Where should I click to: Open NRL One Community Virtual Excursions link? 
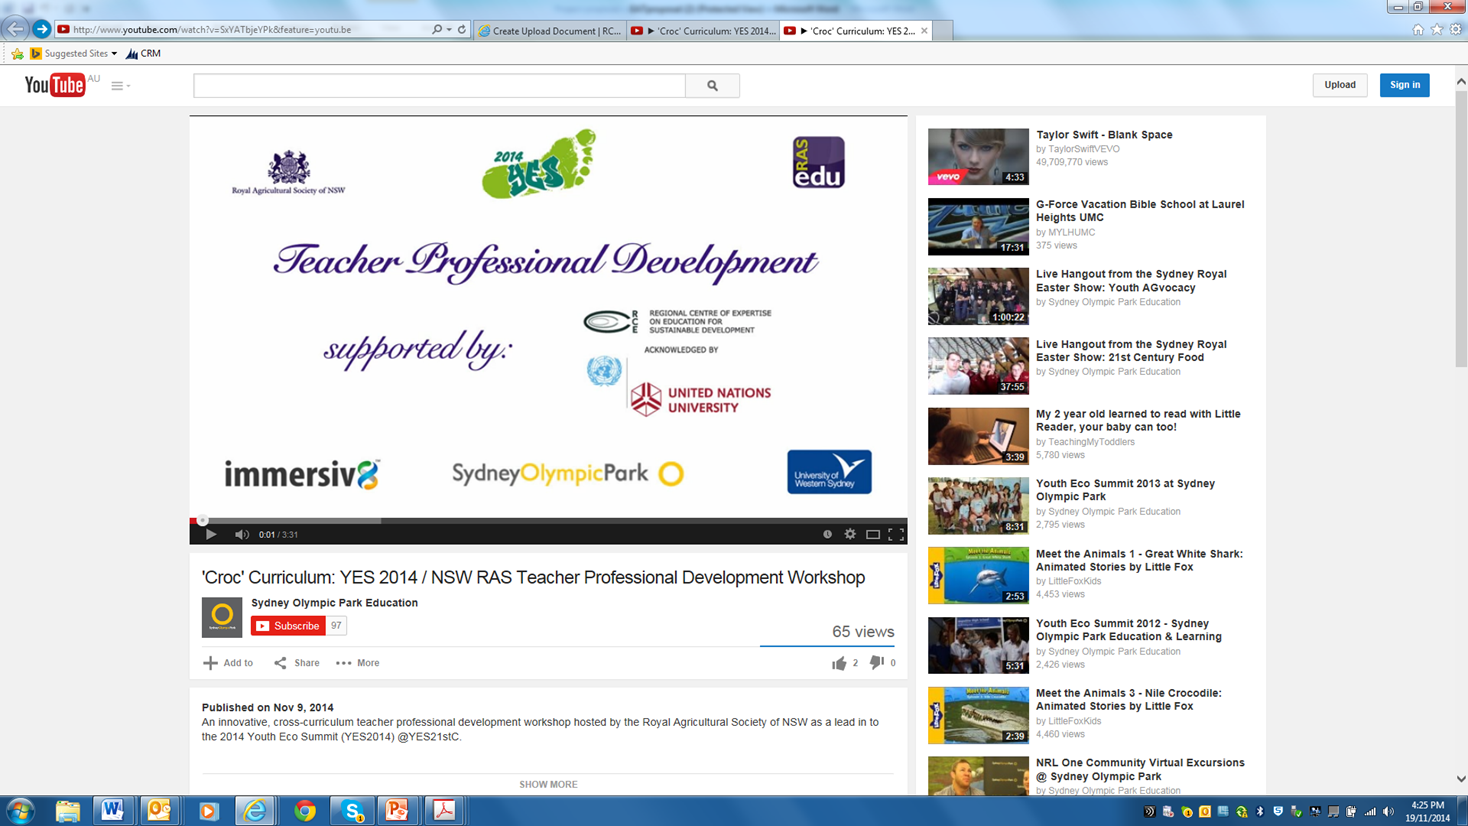[x=1140, y=769]
